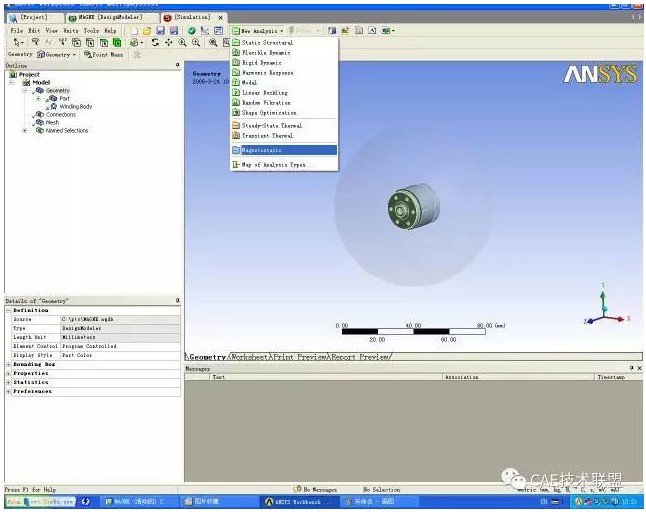Screen dimensions: 646x512
Task: Expand the Preferences section
Action: 8,392
